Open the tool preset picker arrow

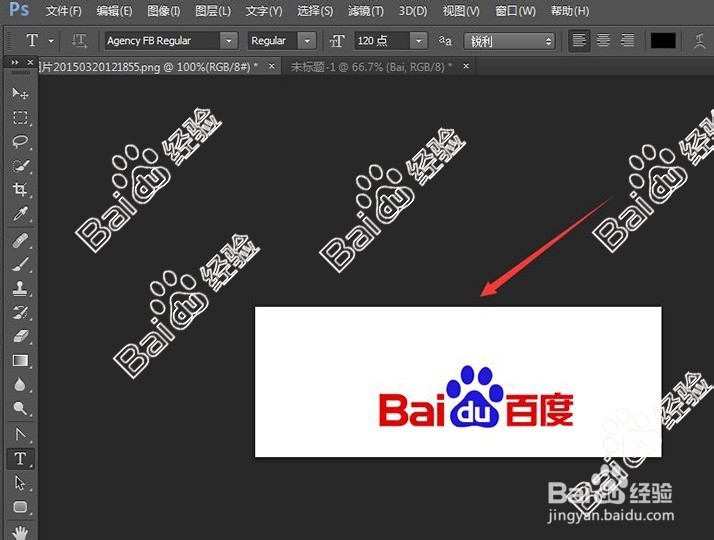pos(51,41)
